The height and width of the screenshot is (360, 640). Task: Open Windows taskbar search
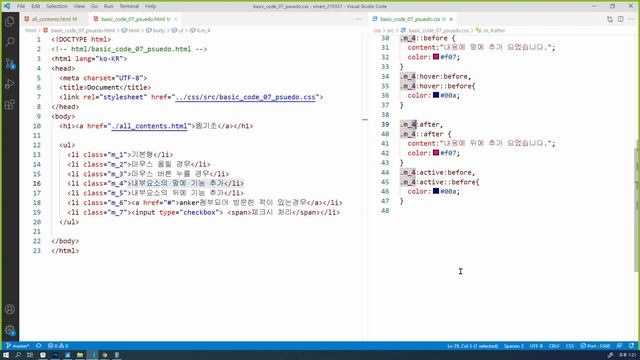pyautogui.click(x=18, y=355)
